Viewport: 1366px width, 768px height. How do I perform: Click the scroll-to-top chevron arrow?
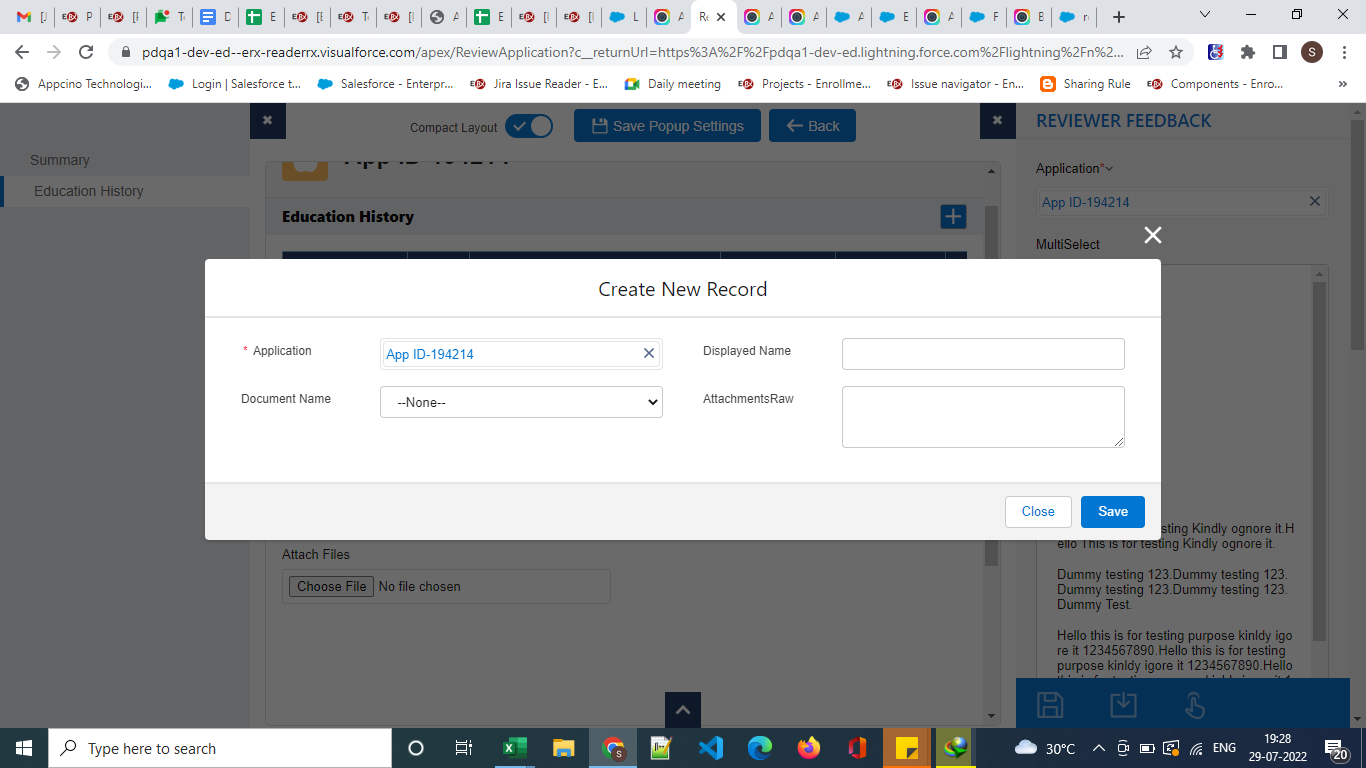click(683, 710)
